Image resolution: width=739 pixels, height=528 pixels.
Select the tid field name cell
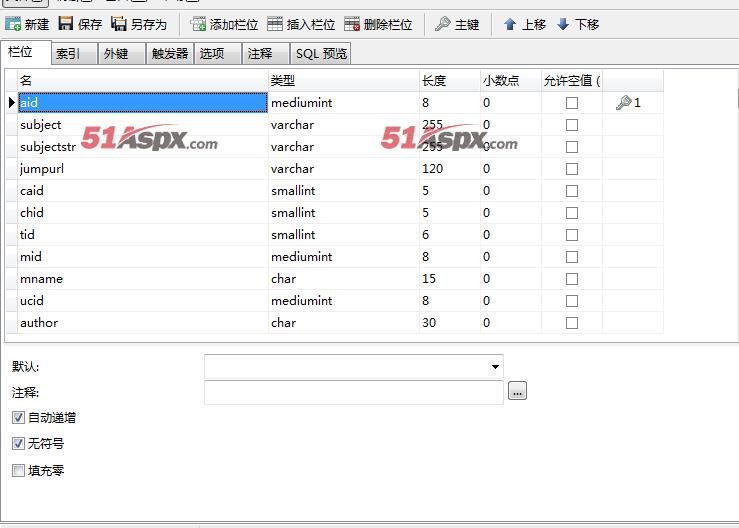(143, 235)
